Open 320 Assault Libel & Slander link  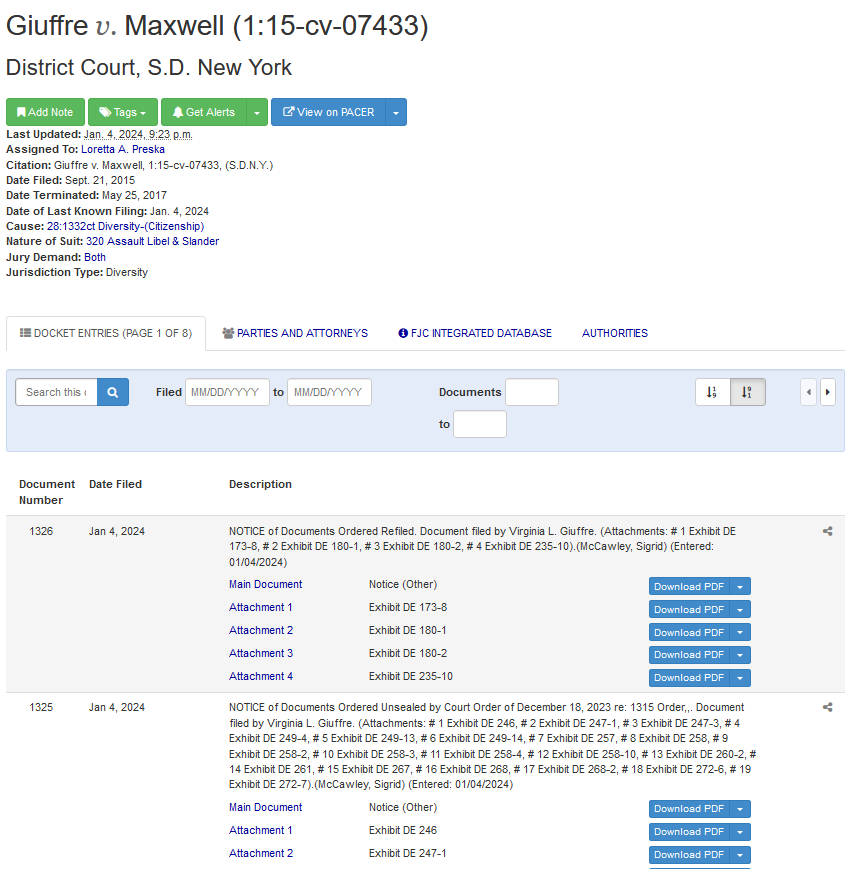(152, 242)
